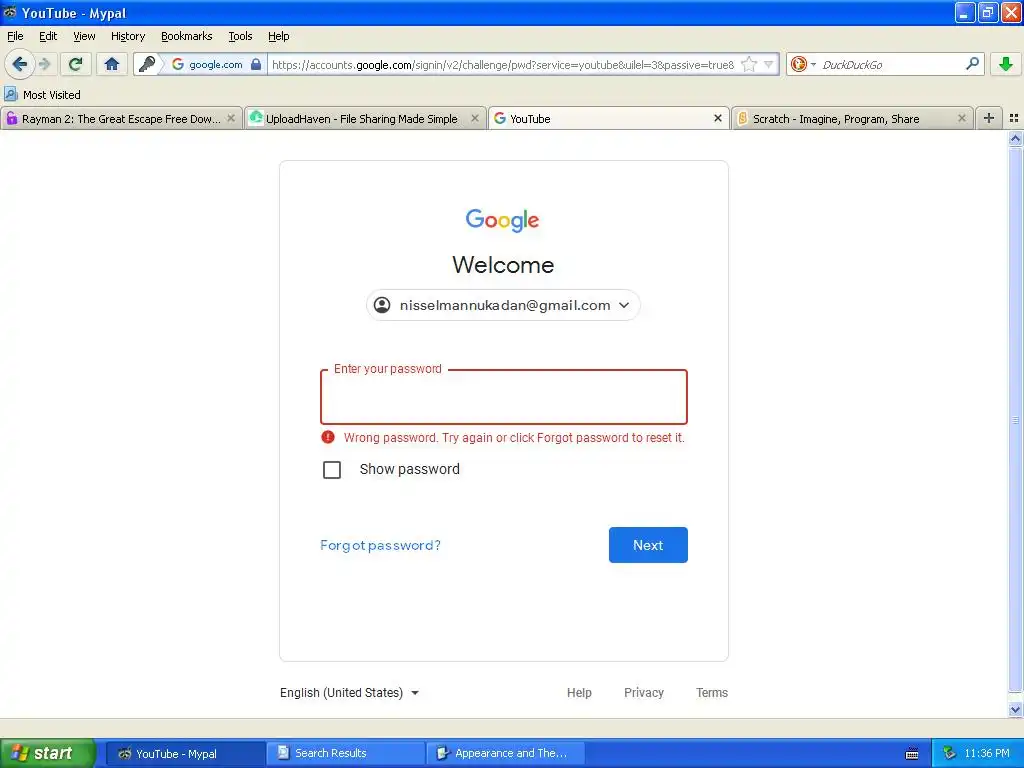Open the Home page icon
Screen dimensions: 1024x768
point(112,64)
